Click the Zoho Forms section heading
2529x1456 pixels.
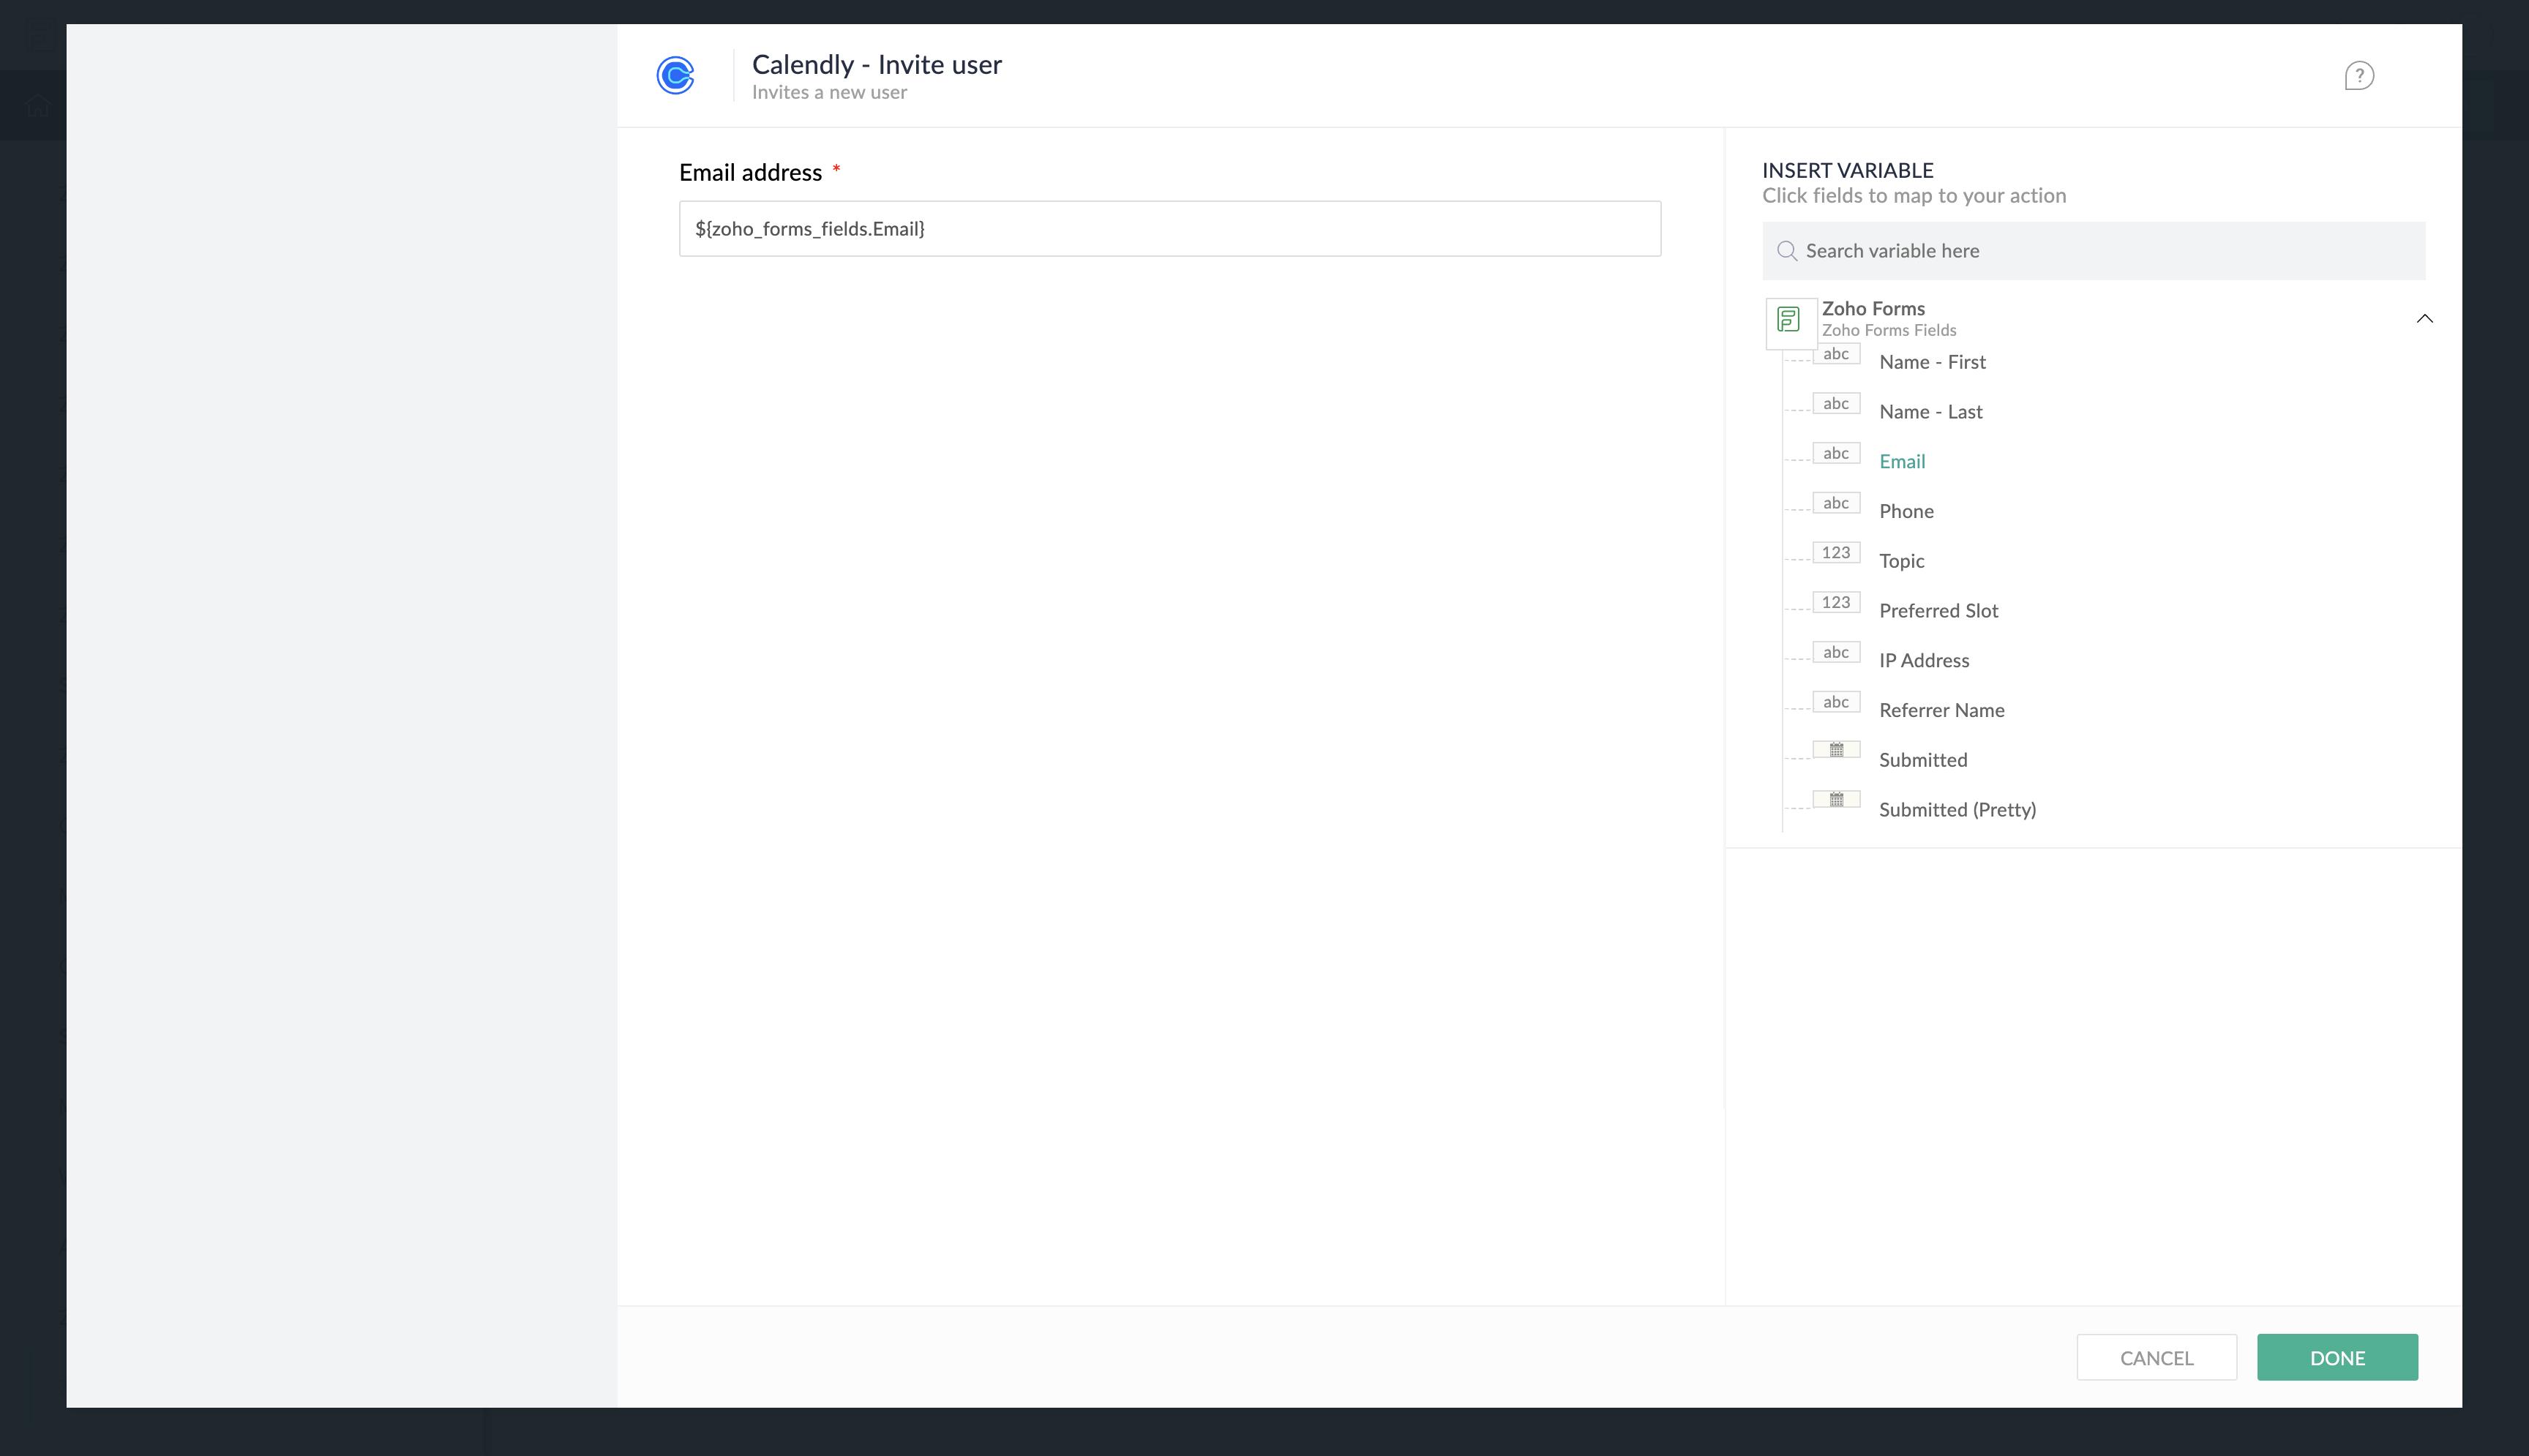(x=1872, y=309)
